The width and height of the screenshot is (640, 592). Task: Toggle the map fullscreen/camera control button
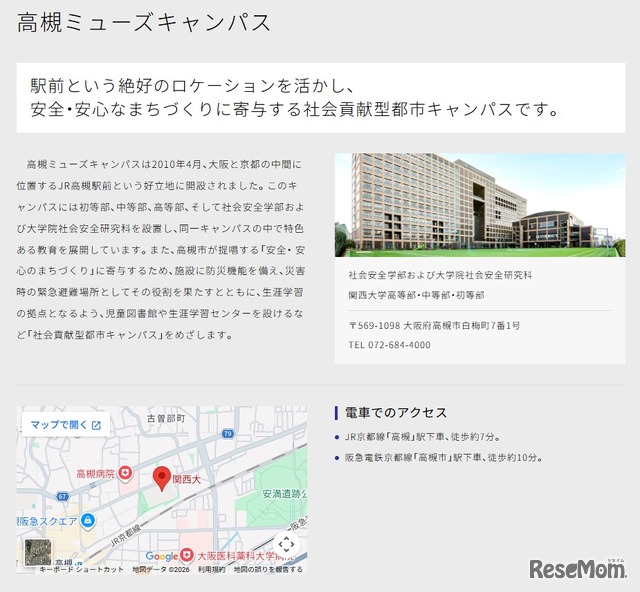click(286, 544)
